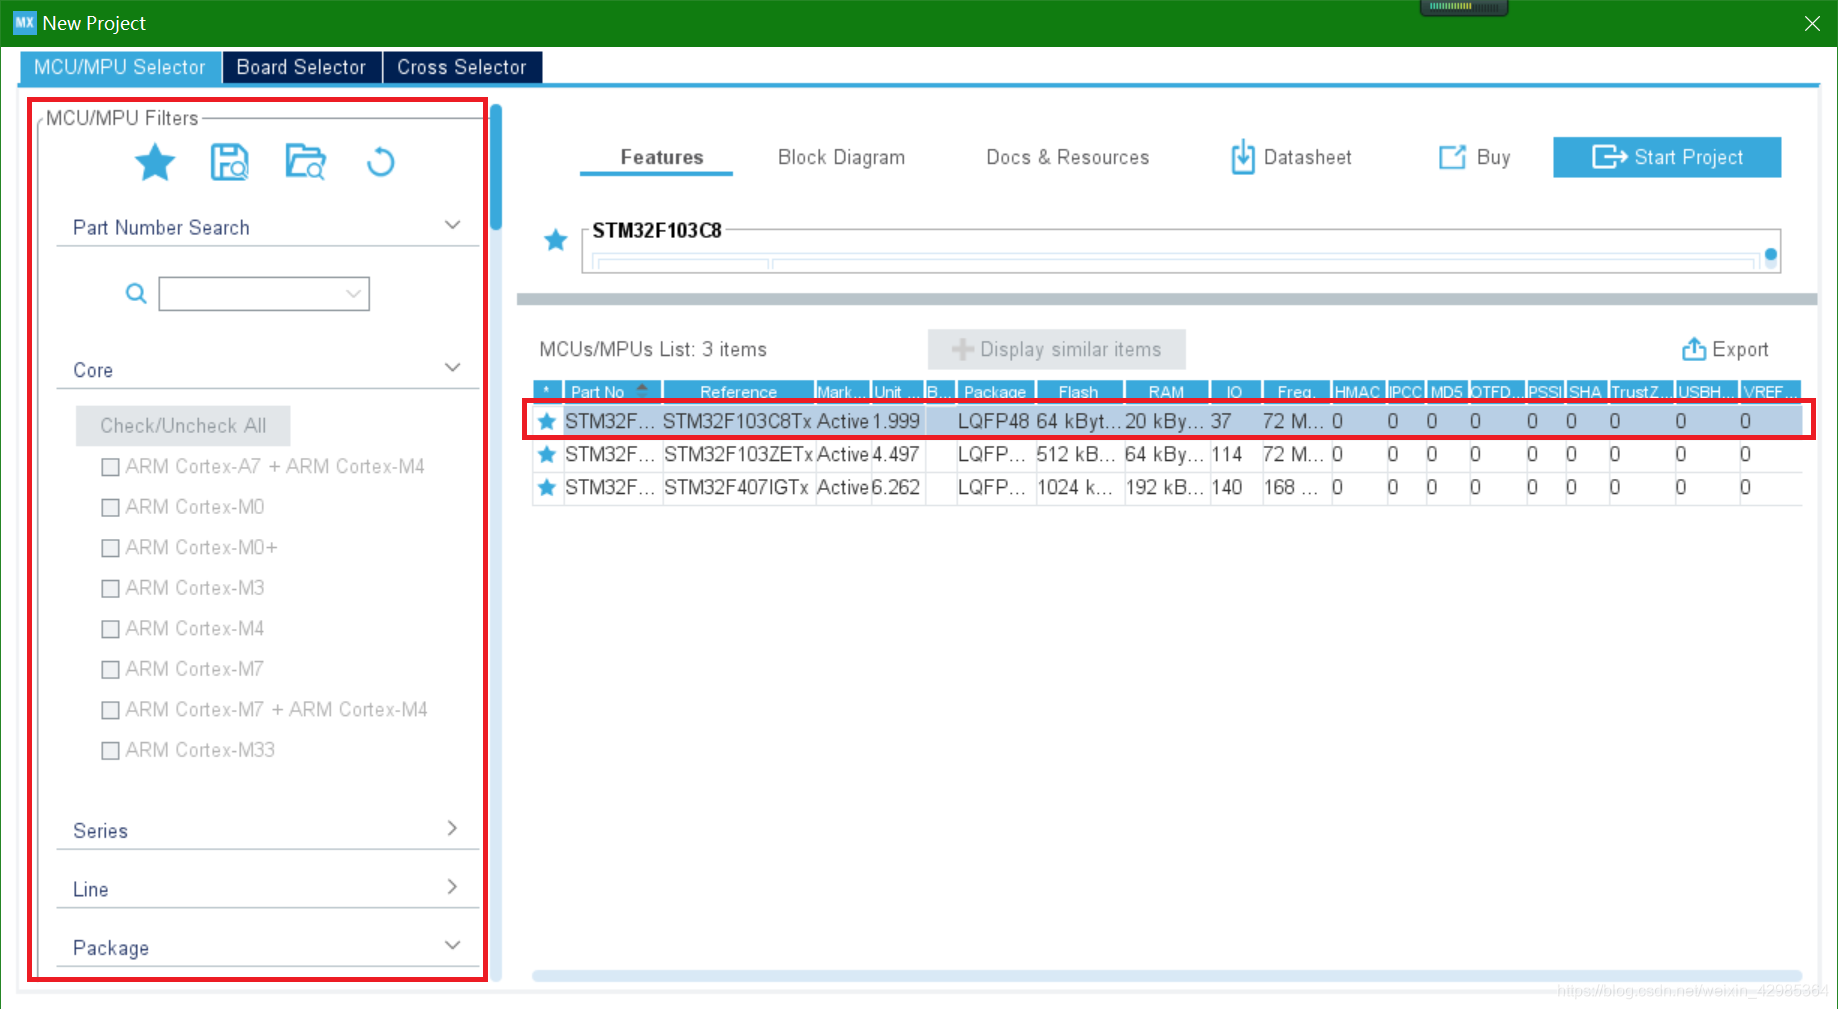This screenshot has width=1838, height=1009.
Task: Click Display similar items button
Action: (1057, 349)
